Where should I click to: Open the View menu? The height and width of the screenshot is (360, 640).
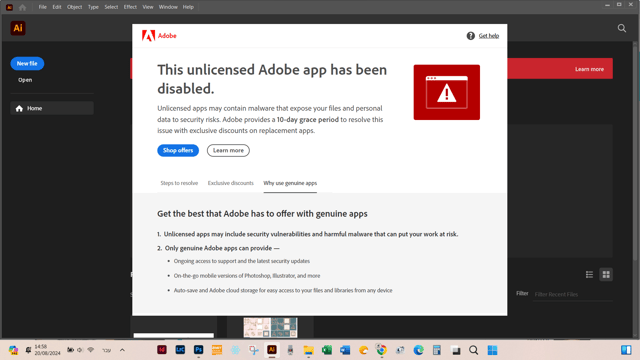click(148, 7)
